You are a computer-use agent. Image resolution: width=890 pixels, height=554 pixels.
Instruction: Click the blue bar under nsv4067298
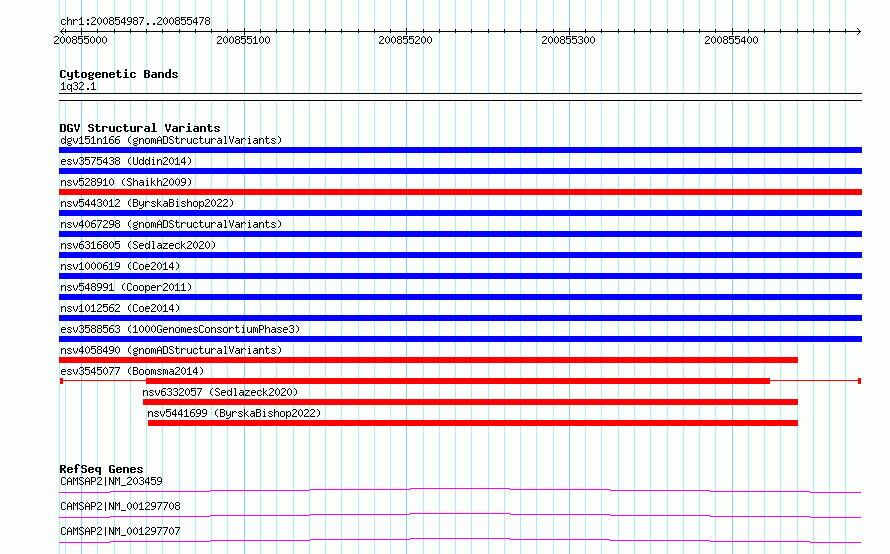[460, 234]
